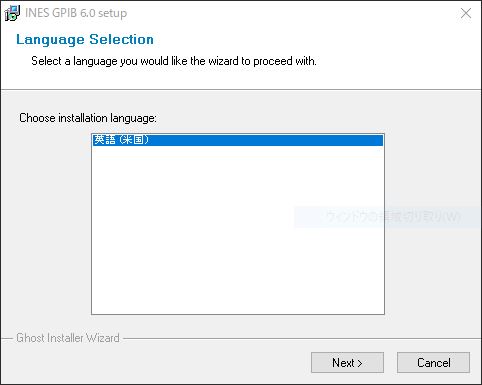Close the INES GPIB setup window
482x385 pixels.
click(466, 13)
